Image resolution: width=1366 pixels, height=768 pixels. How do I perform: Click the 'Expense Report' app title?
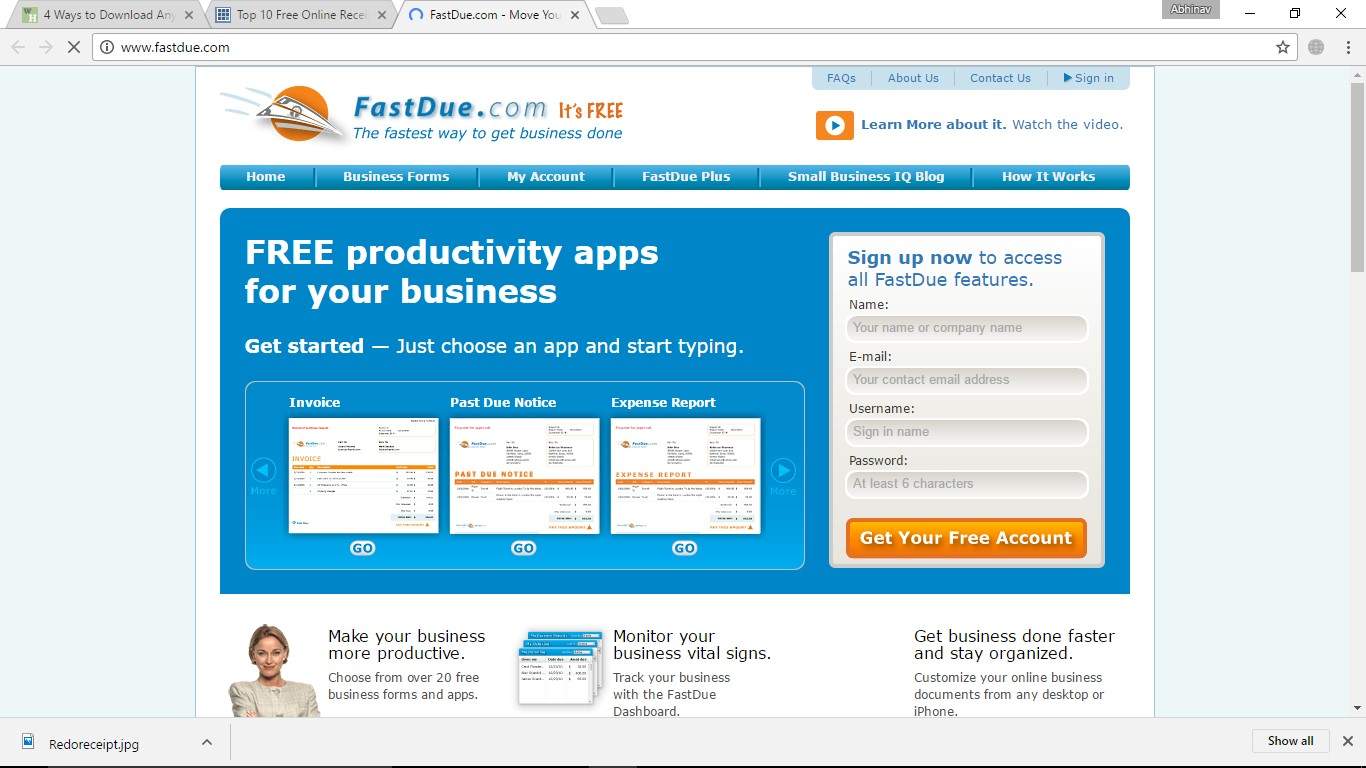click(663, 403)
